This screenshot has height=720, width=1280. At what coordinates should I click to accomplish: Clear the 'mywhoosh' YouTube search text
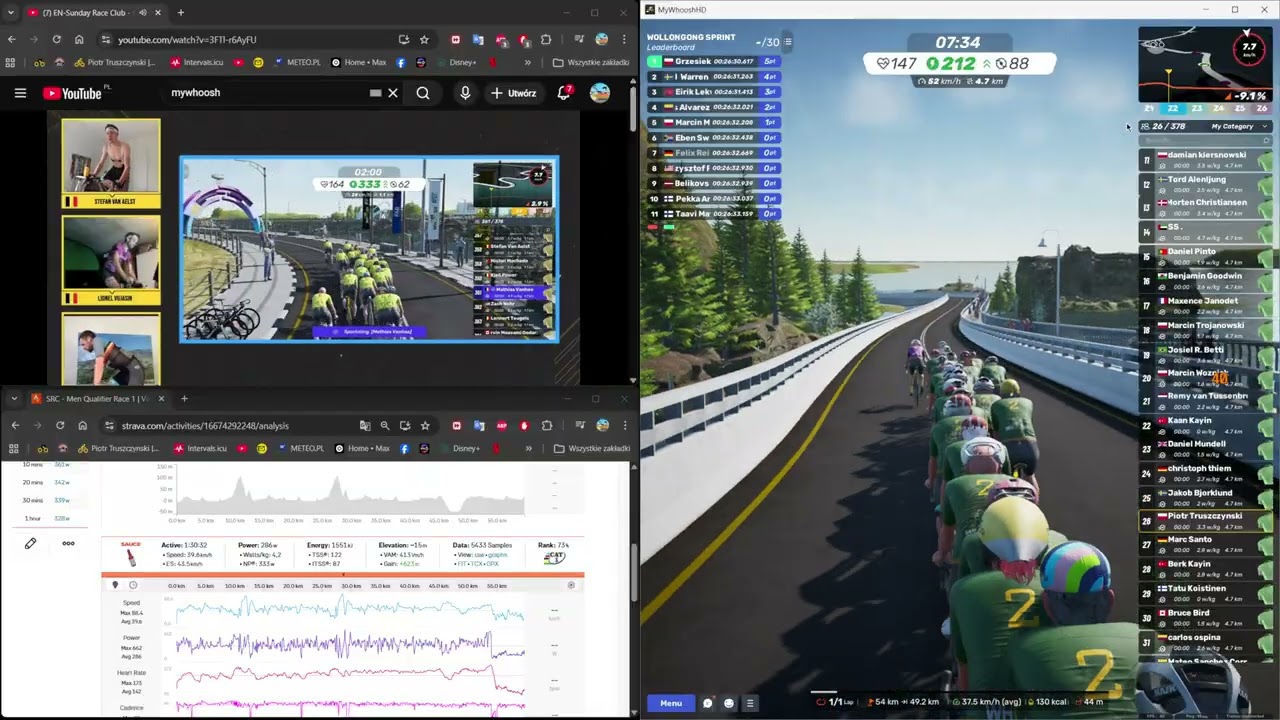[x=393, y=93]
